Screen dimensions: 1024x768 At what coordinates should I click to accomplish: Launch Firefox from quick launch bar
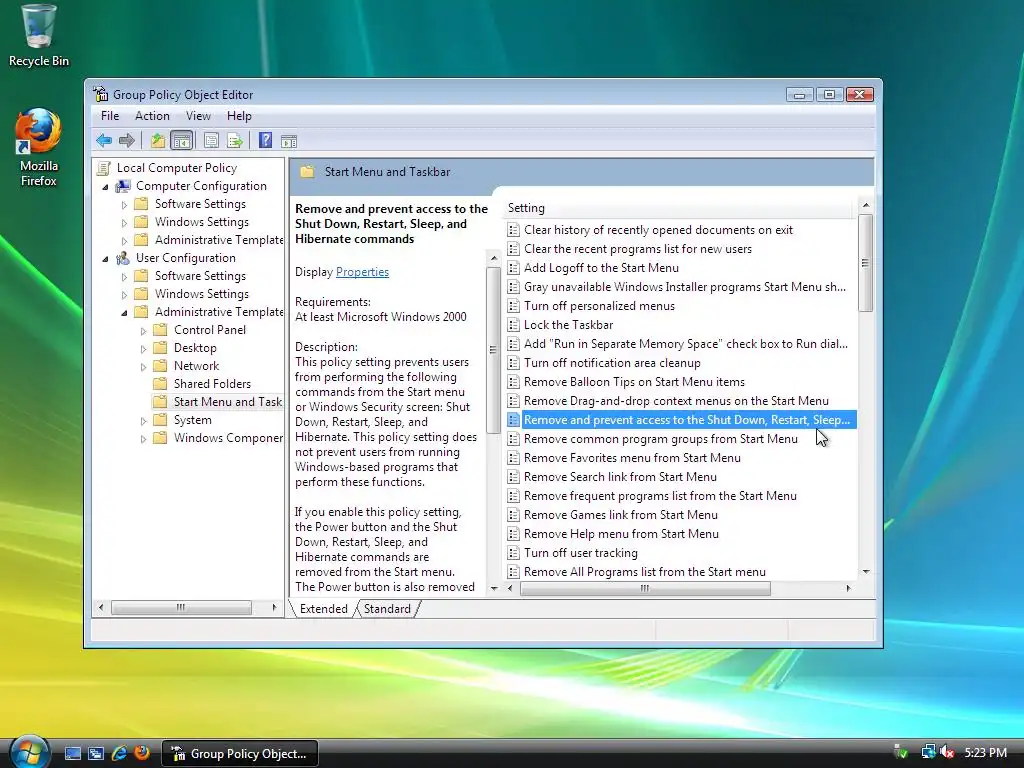pos(142,753)
